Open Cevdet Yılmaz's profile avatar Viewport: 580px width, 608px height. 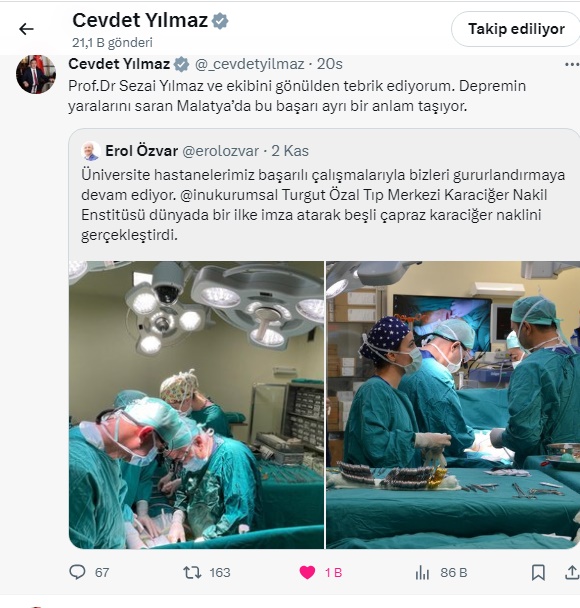pyautogui.click(x=36, y=74)
